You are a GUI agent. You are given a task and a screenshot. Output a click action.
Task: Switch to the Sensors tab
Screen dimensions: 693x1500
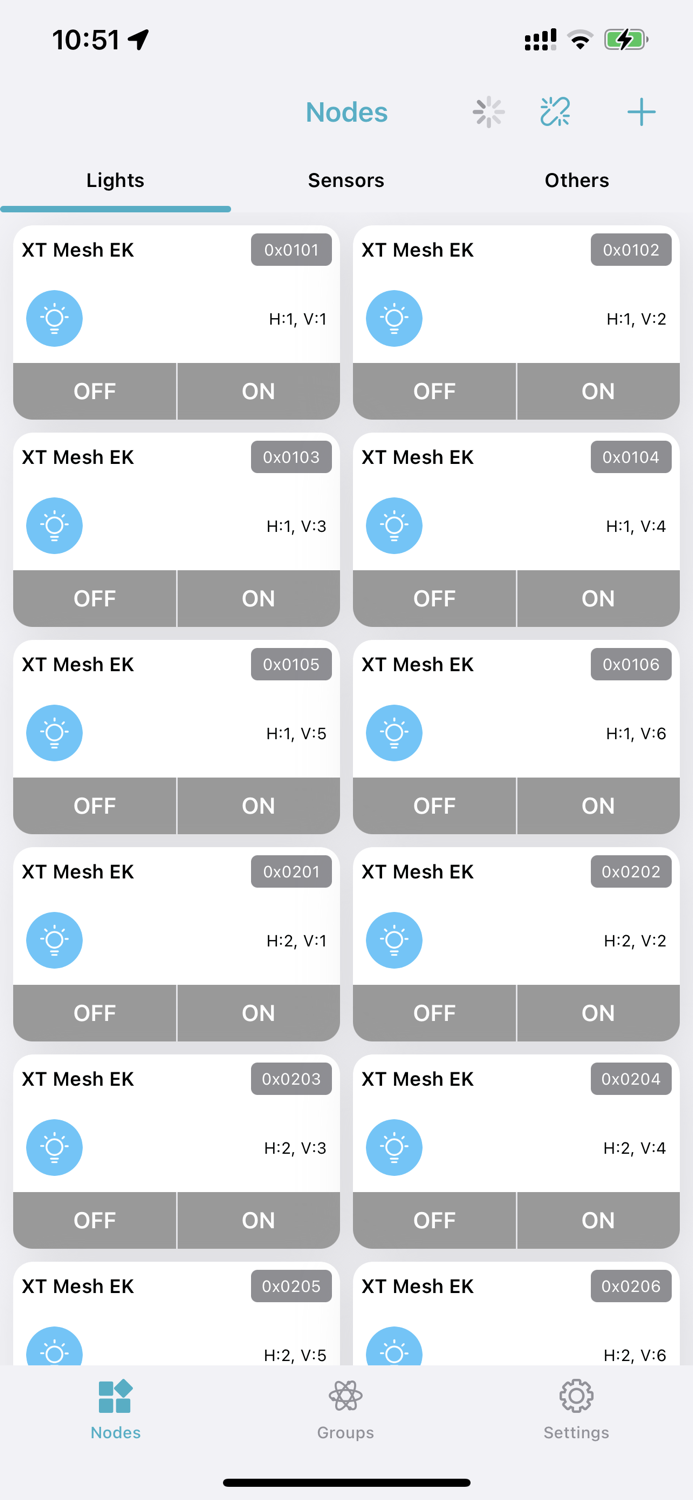[345, 180]
